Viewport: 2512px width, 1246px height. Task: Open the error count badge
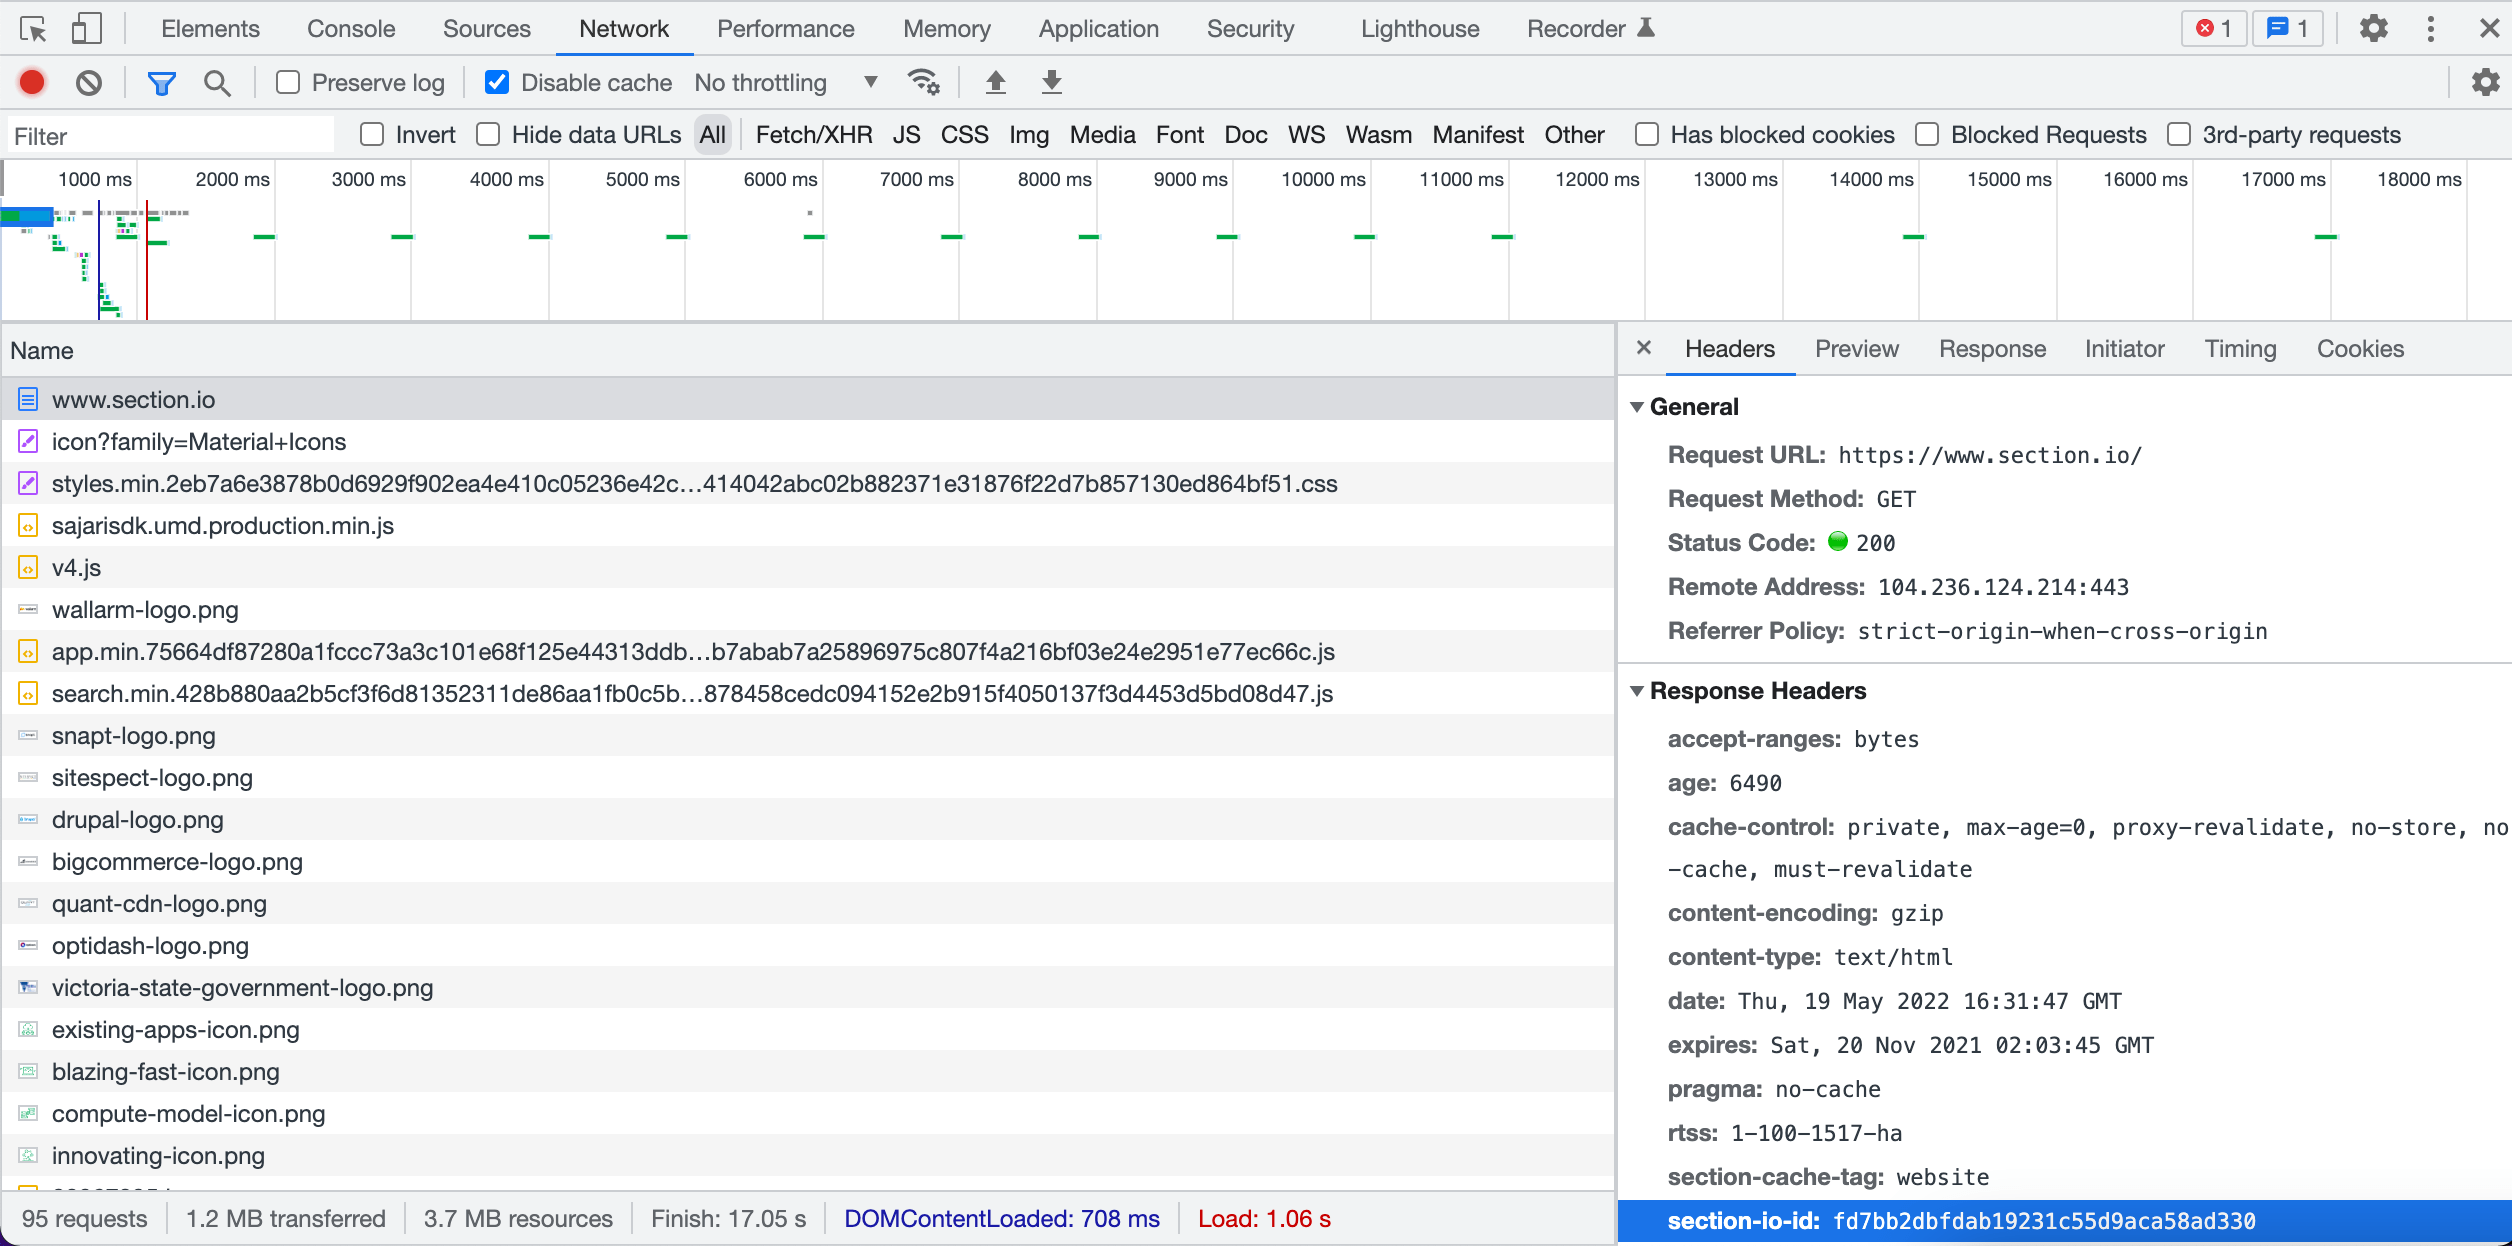tap(2214, 28)
